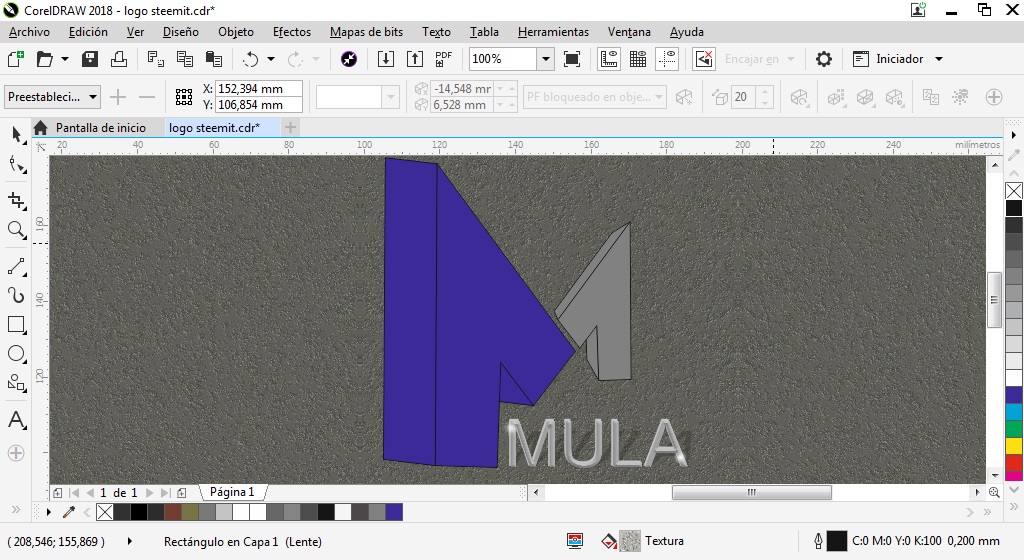The image size is (1024, 560).
Task: Pick the red swatch in right palette
Action: pos(1014,463)
